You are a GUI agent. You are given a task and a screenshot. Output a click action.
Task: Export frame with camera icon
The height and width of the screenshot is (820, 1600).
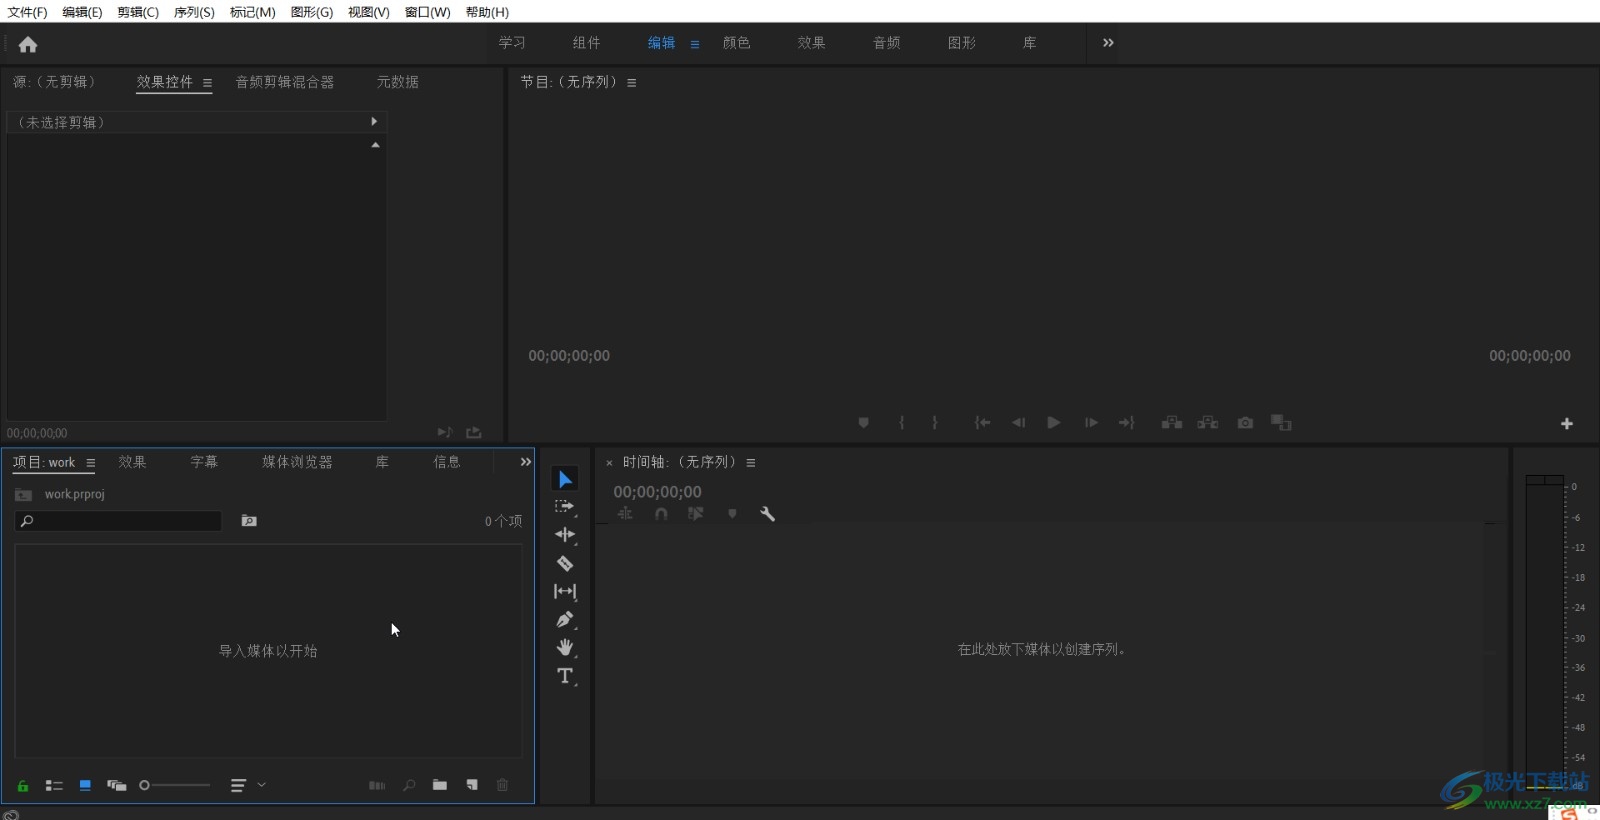pos(1245,423)
